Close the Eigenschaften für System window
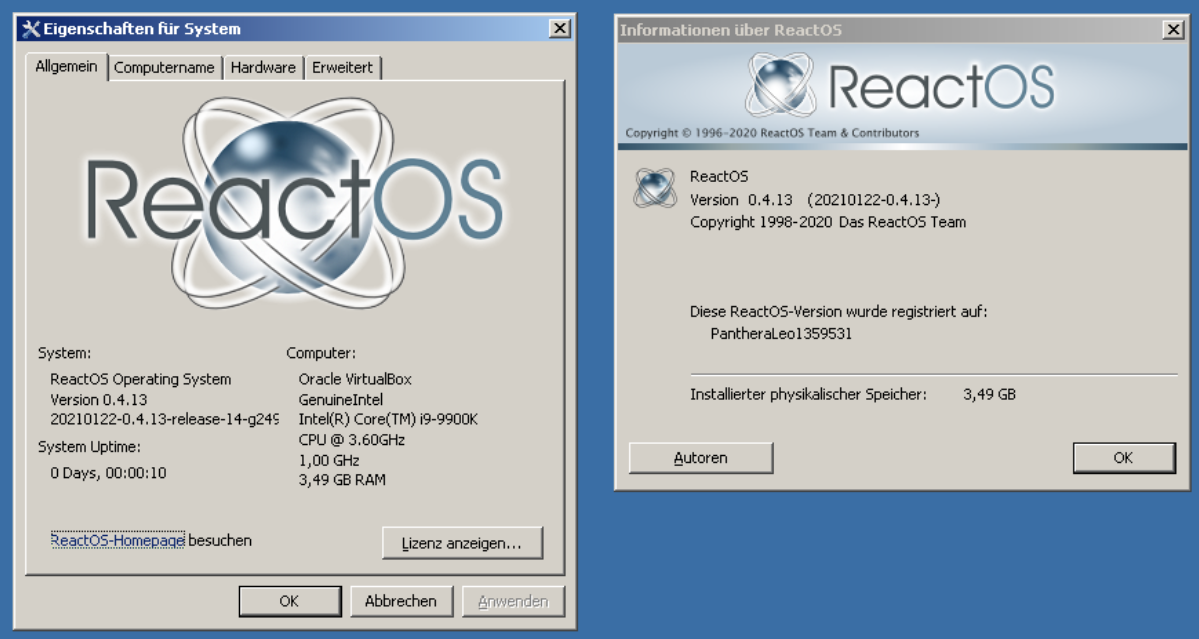The width and height of the screenshot is (1199, 639). [560, 29]
